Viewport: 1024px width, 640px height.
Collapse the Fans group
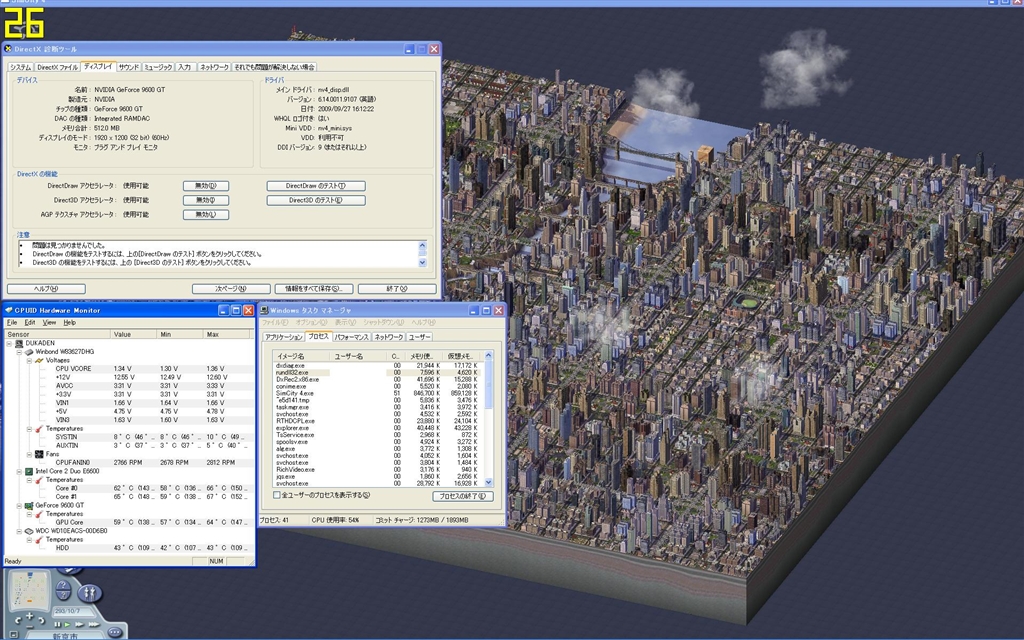29,454
